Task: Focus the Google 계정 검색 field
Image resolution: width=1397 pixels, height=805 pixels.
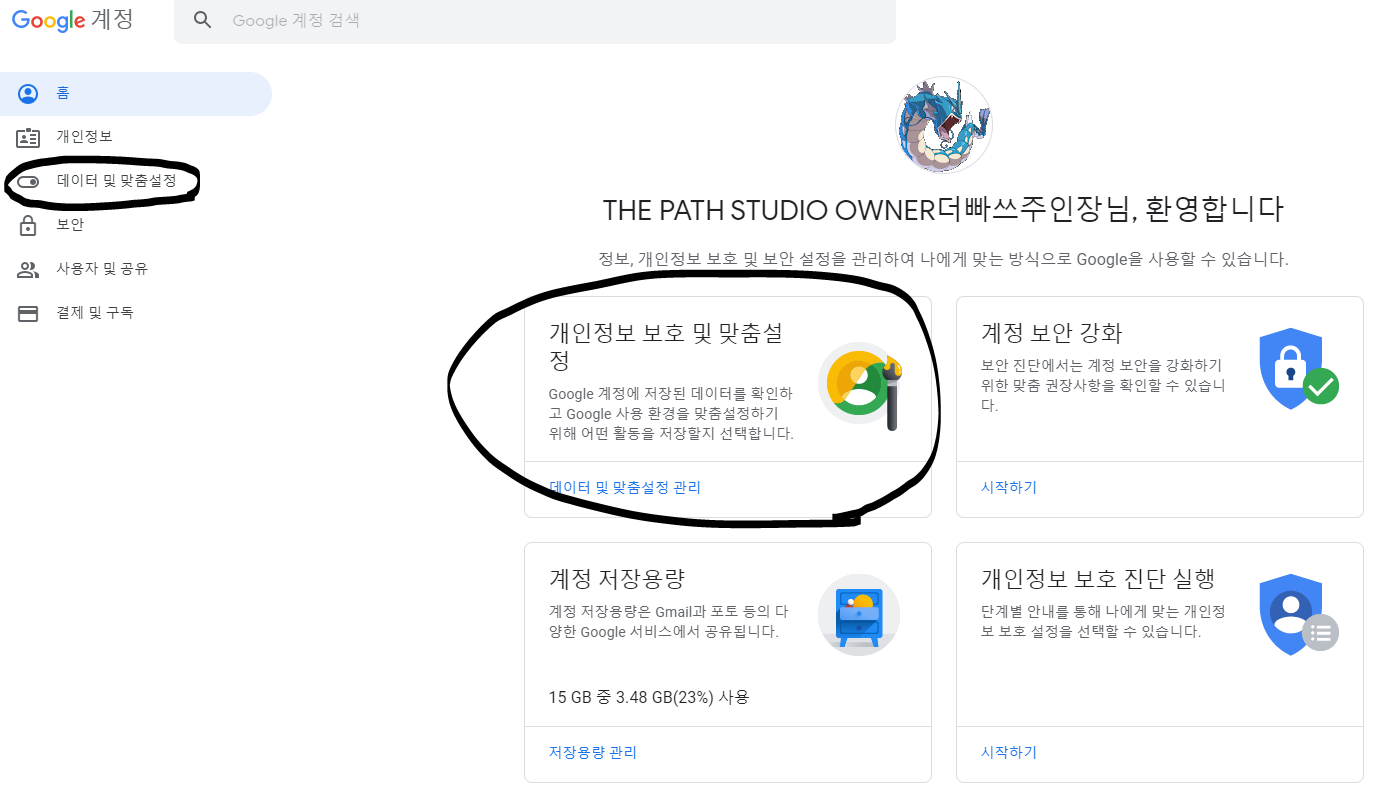Action: (x=535, y=21)
